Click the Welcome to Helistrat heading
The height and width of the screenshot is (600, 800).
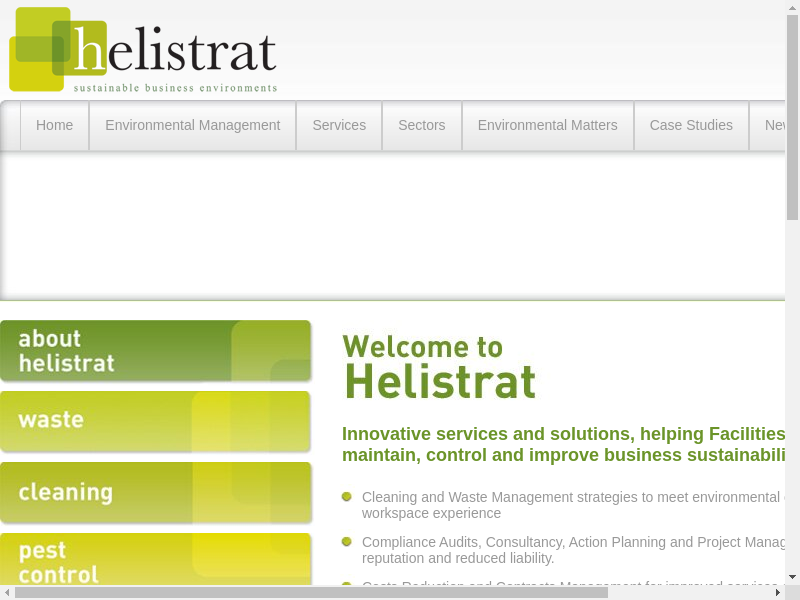click(x=439, y=366)
